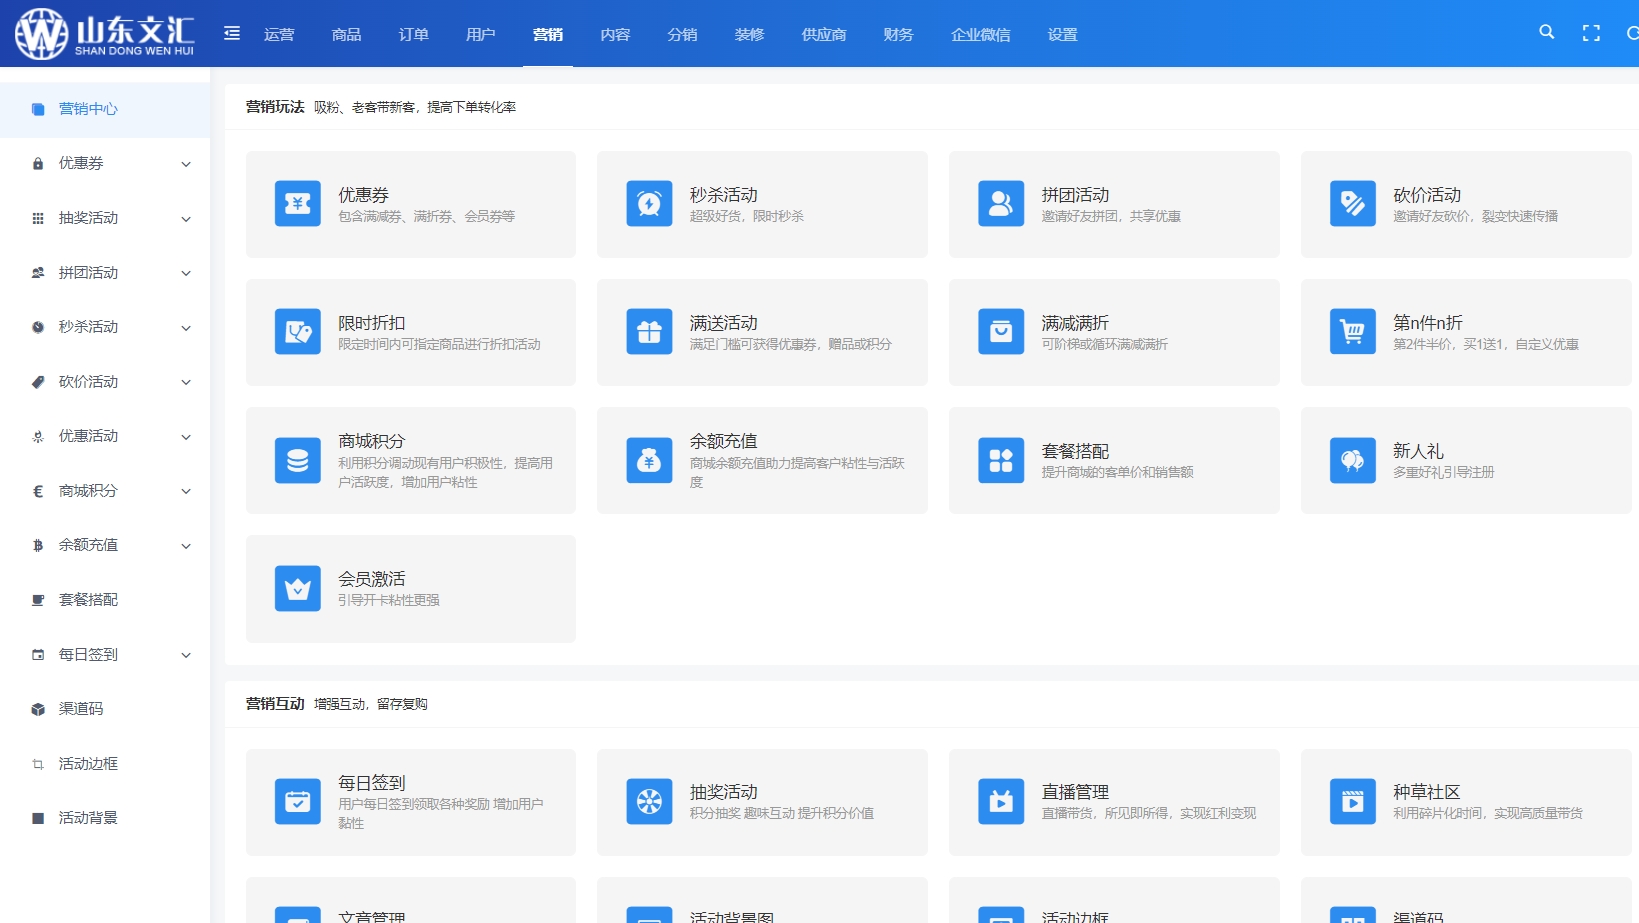
Task: Expand the 砍价活动 sidebar submenu arrow
Action: click(x=186, y=382)
